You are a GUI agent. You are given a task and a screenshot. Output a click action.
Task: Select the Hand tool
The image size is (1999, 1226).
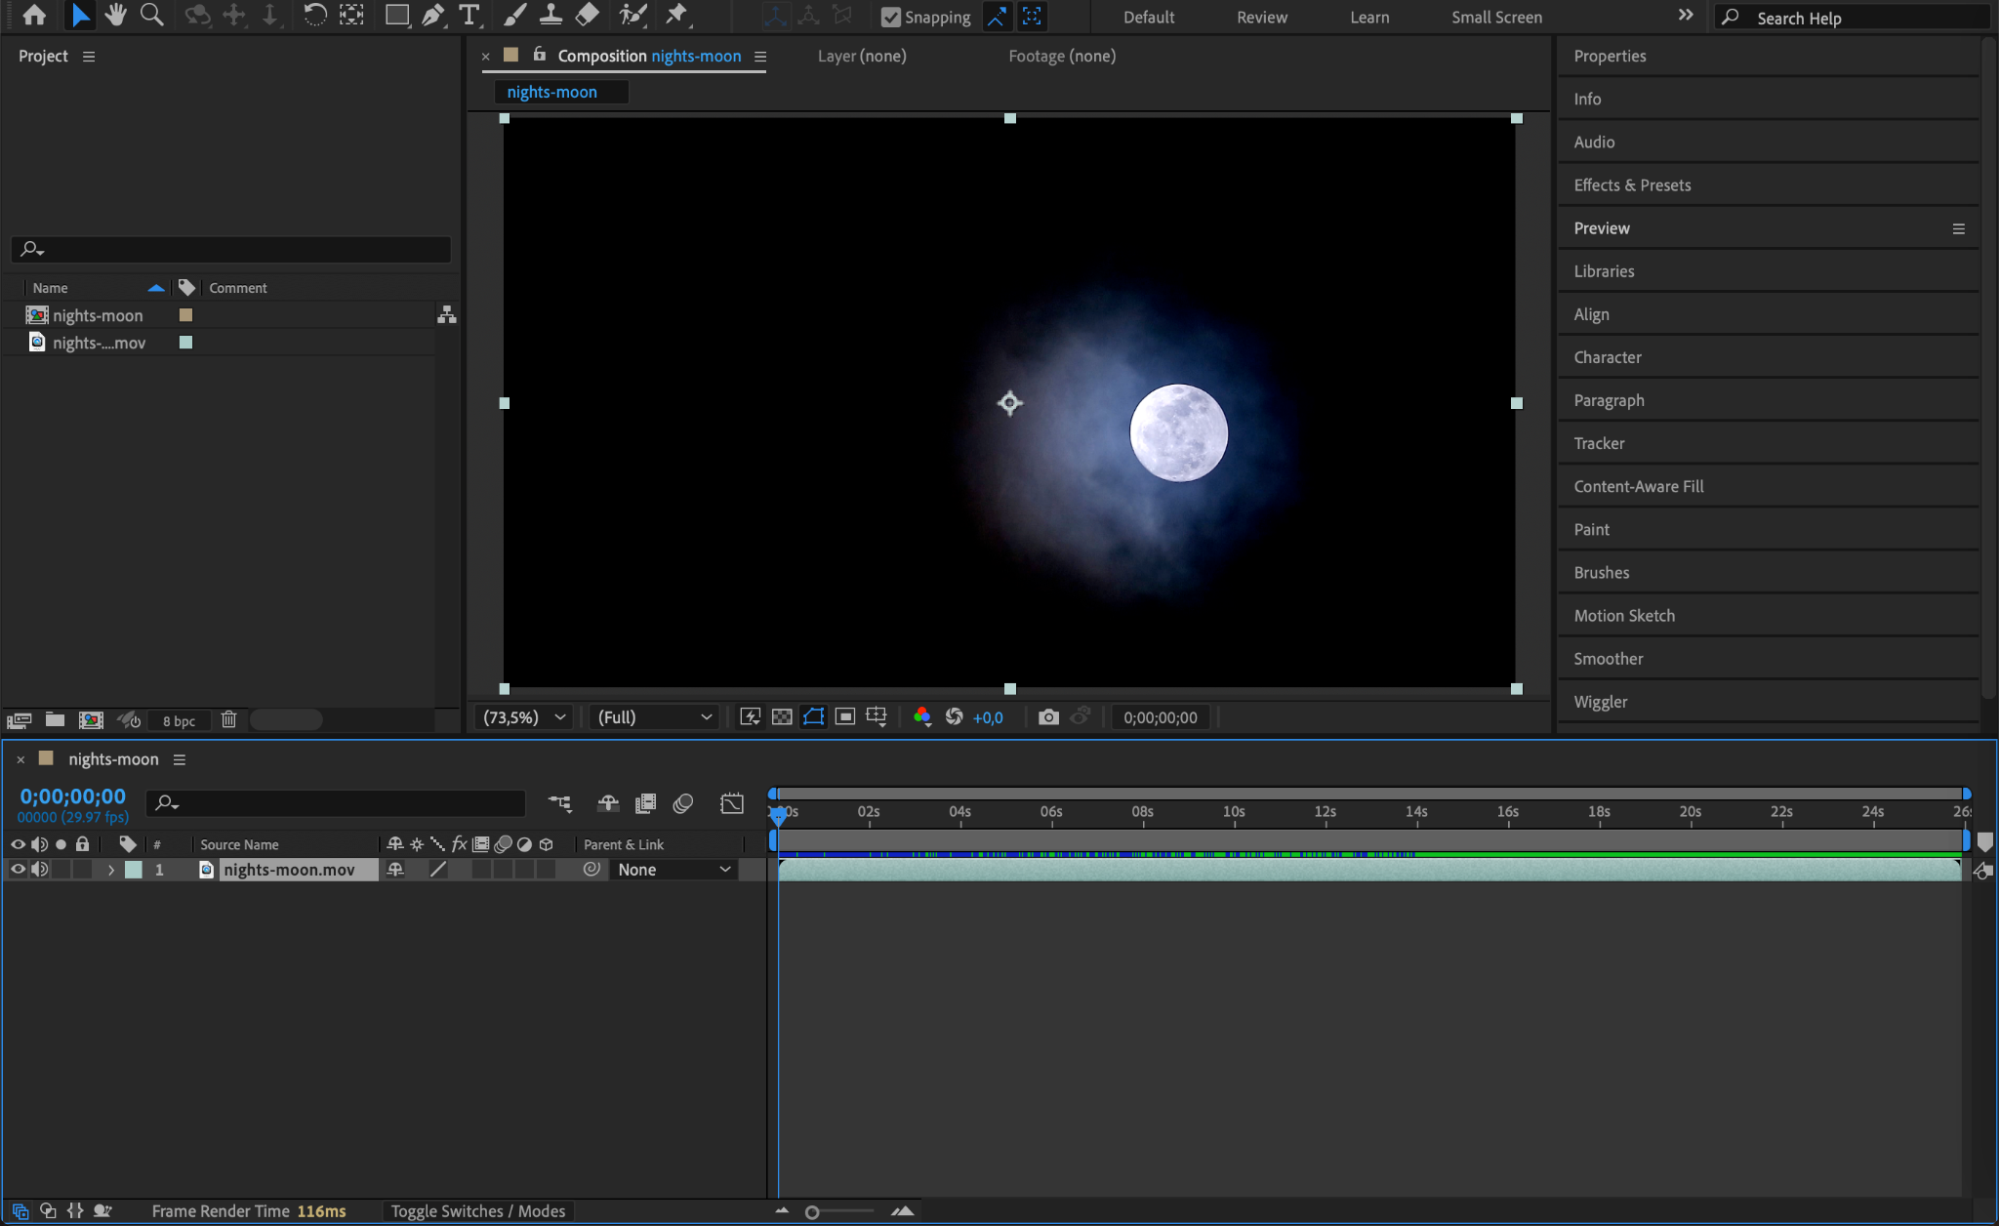[116, 15]
